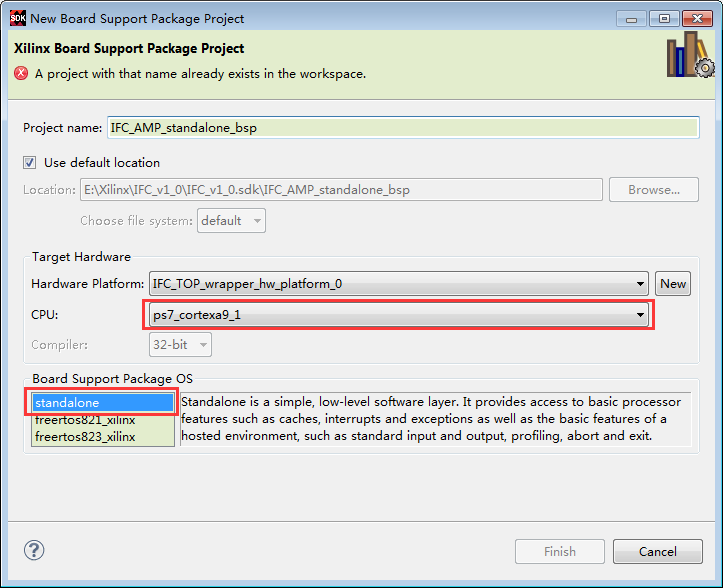Click the library books wizard banner icon
This screenshot has height=588, width=723.
tap(690, 54)
